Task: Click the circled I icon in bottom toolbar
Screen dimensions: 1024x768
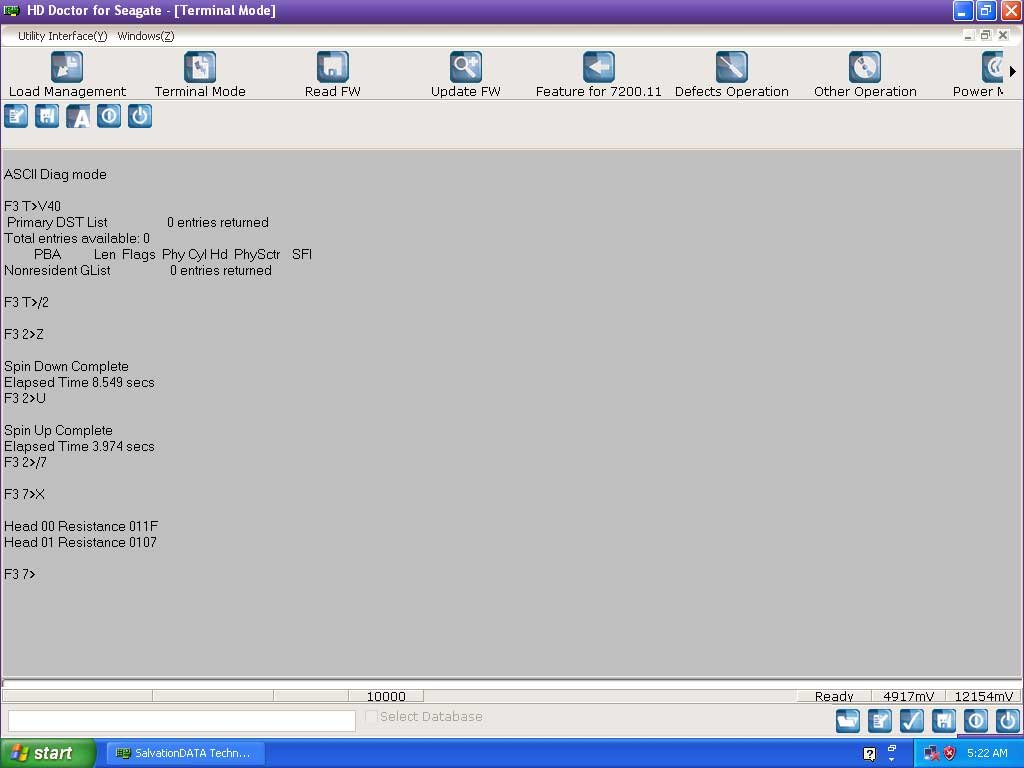Action: pyautogui.click(x=976, y=721)
